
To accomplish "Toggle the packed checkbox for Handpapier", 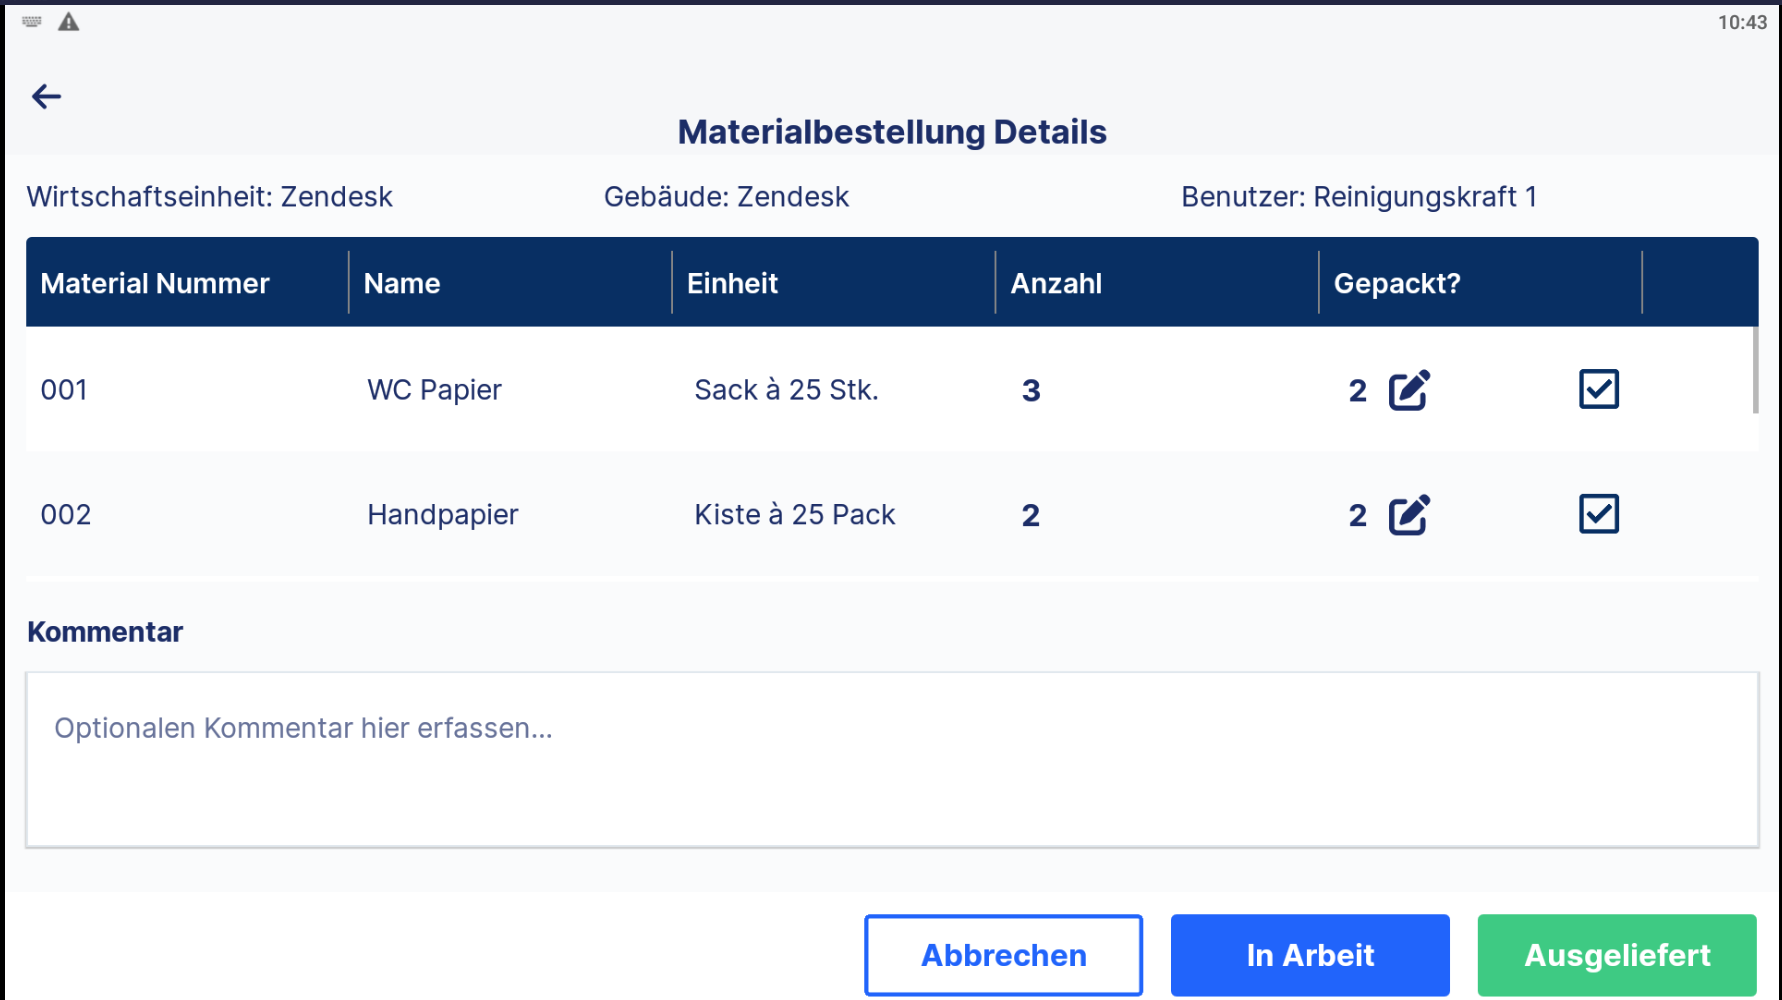I will click(x=1598, y=514).
